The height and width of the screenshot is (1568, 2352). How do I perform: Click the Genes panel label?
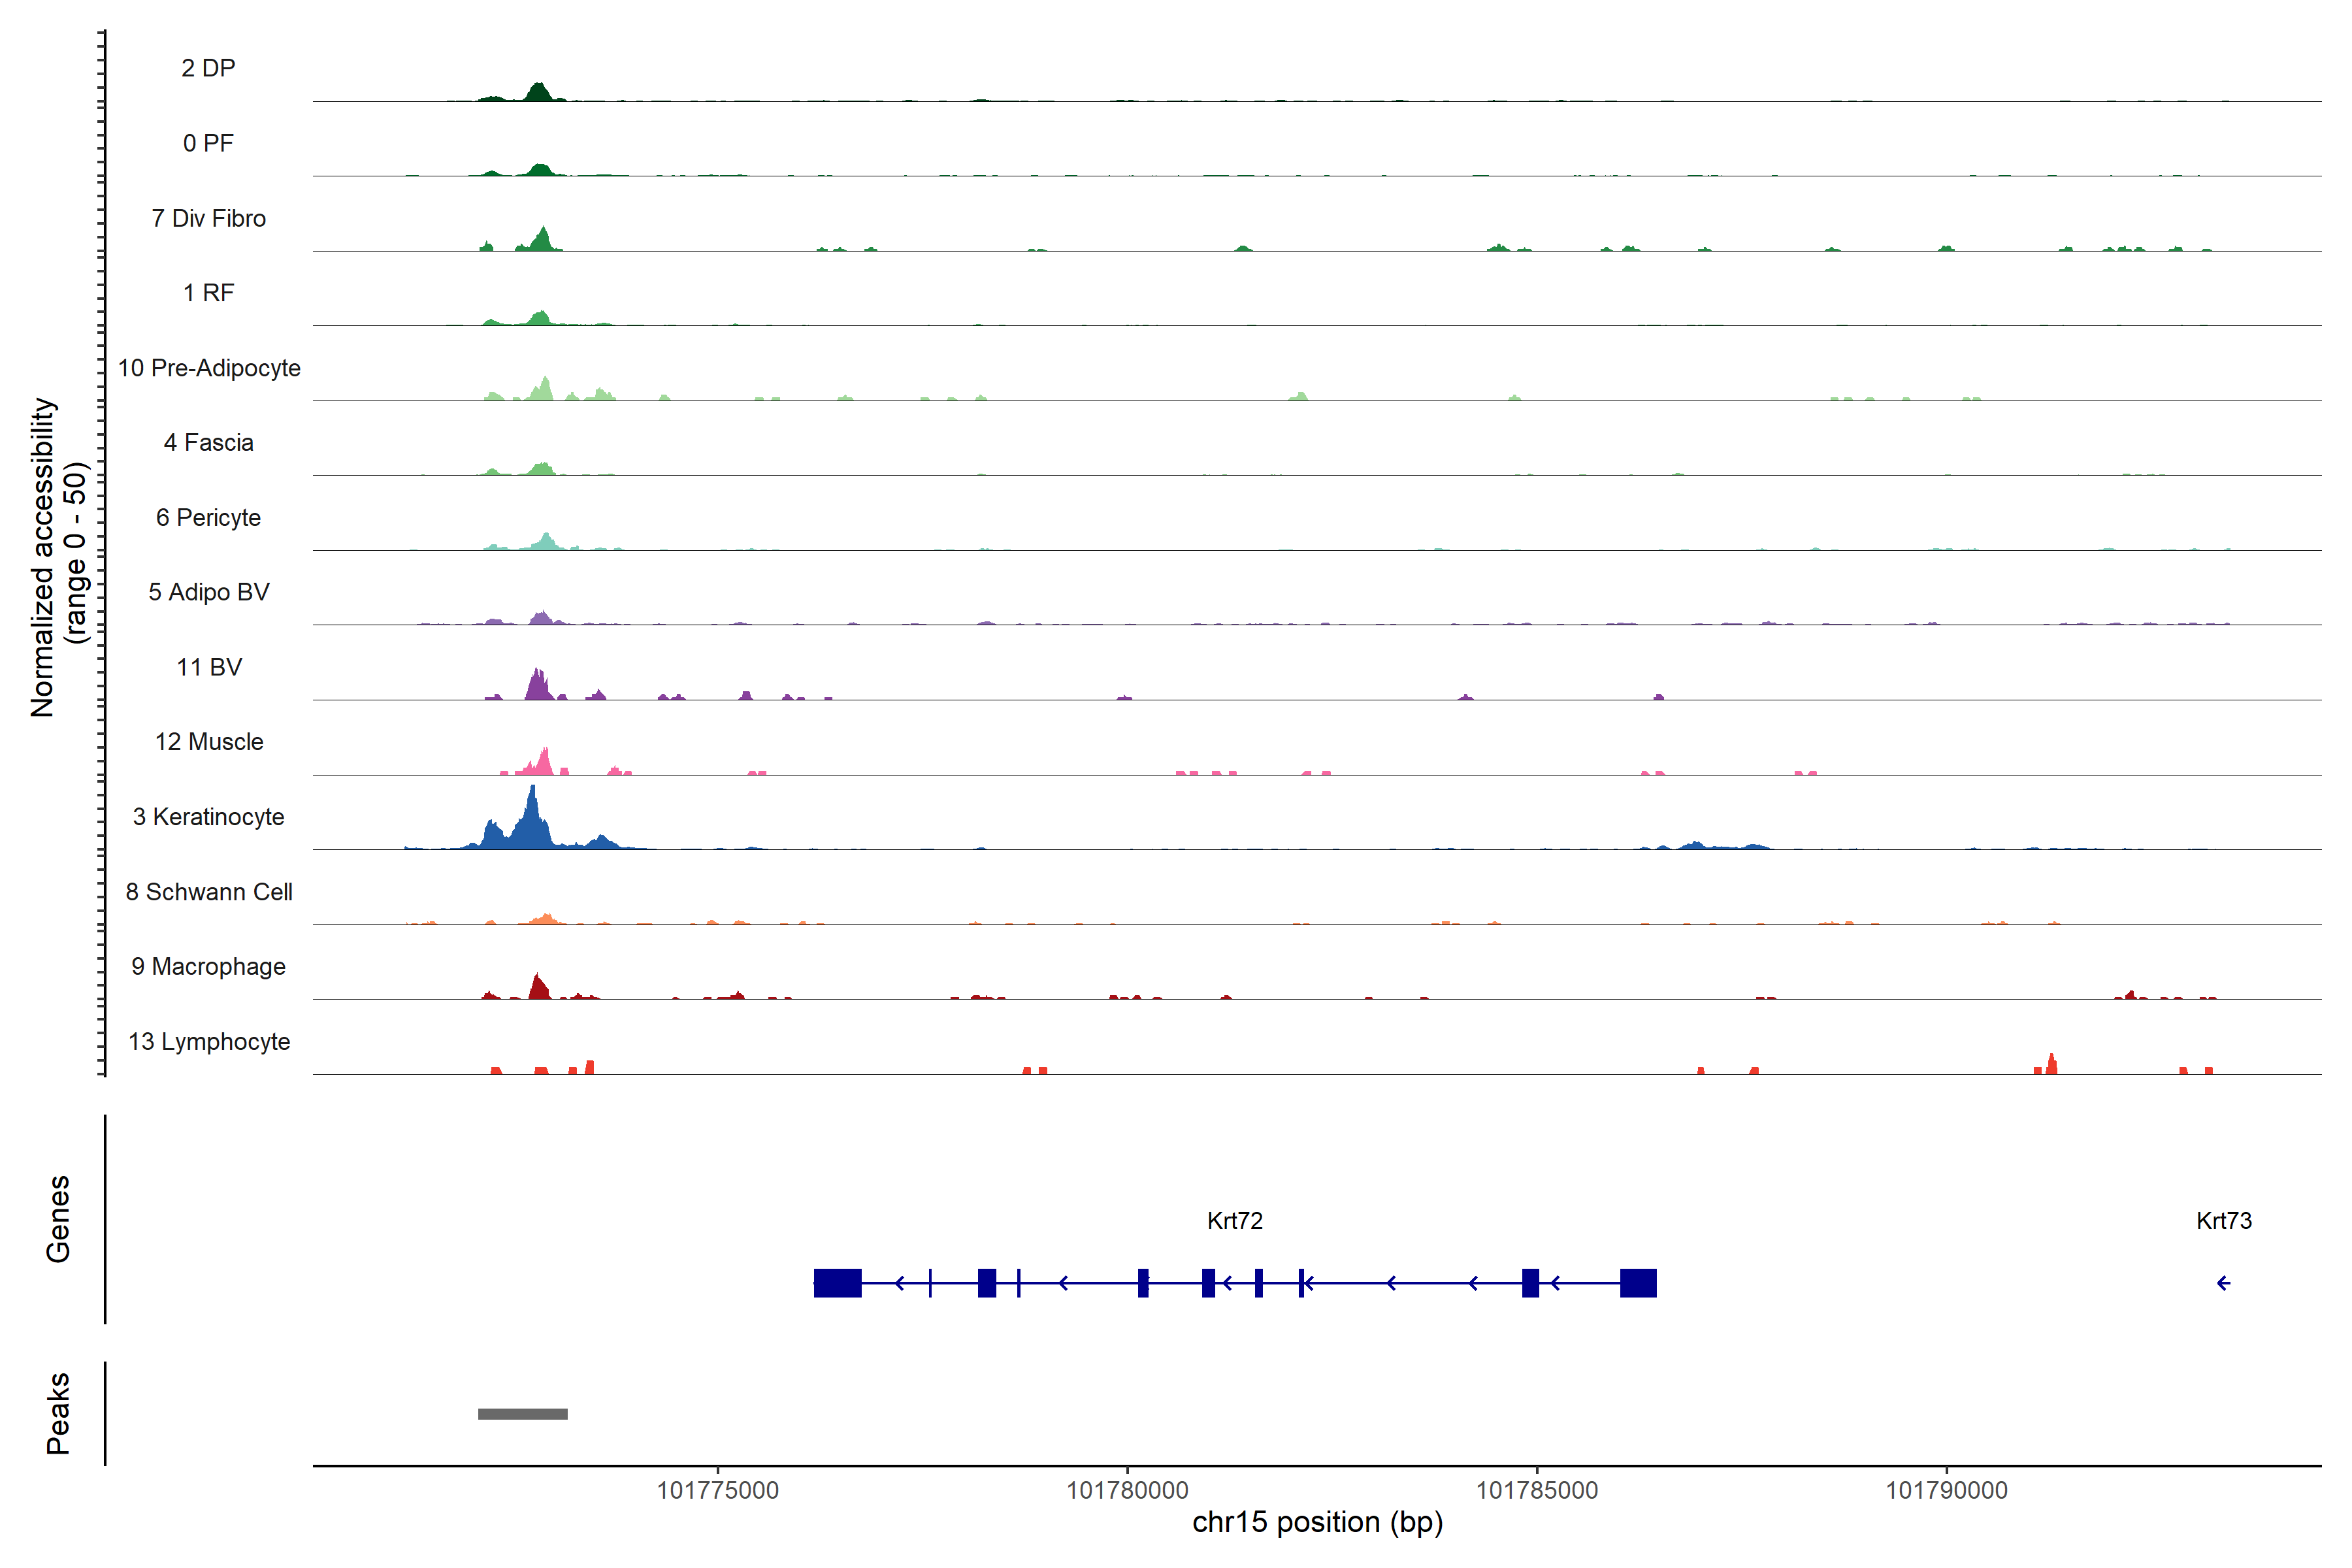click(x=58, y=1218)
